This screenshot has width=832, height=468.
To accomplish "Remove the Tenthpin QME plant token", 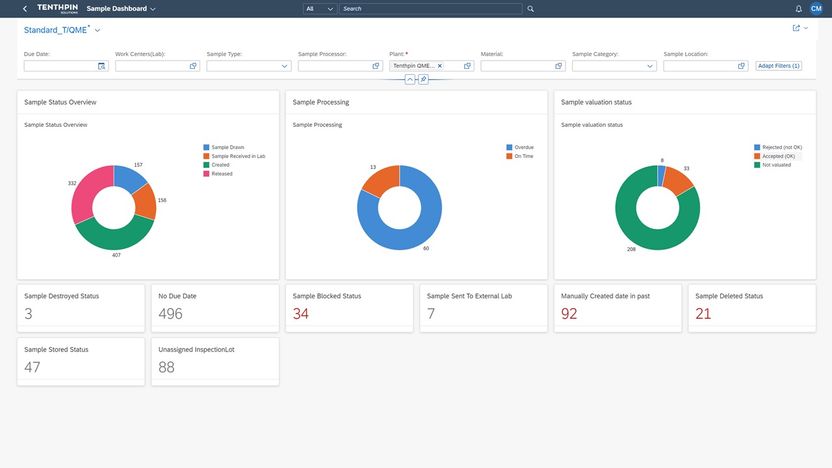I will [440, 66].
